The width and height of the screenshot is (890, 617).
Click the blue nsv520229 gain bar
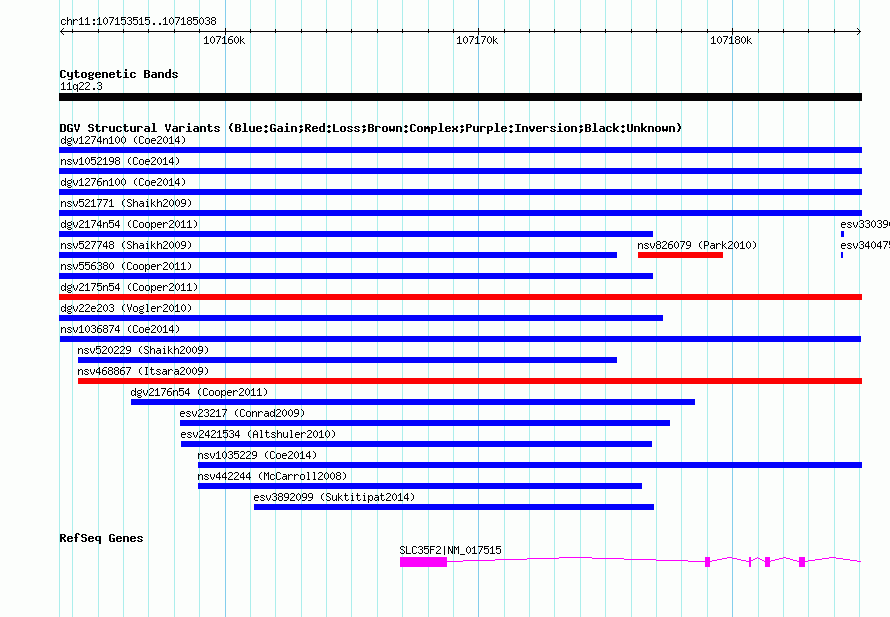click(347, 360)
